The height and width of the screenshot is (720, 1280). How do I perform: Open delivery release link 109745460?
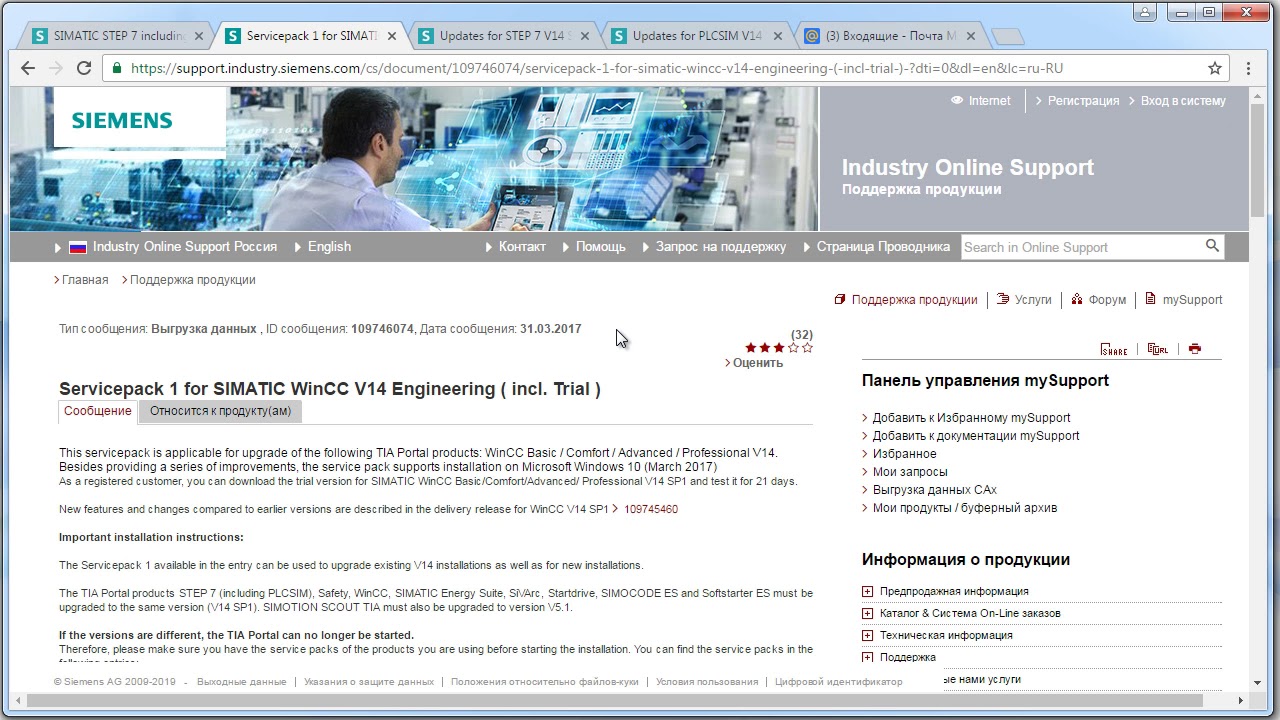click(651, 509)
